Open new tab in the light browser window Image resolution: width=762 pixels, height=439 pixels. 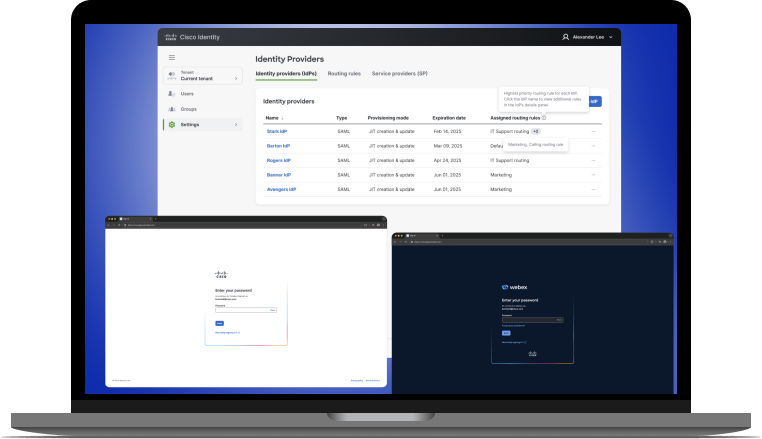pyautogui.click(x=155, y=219)
